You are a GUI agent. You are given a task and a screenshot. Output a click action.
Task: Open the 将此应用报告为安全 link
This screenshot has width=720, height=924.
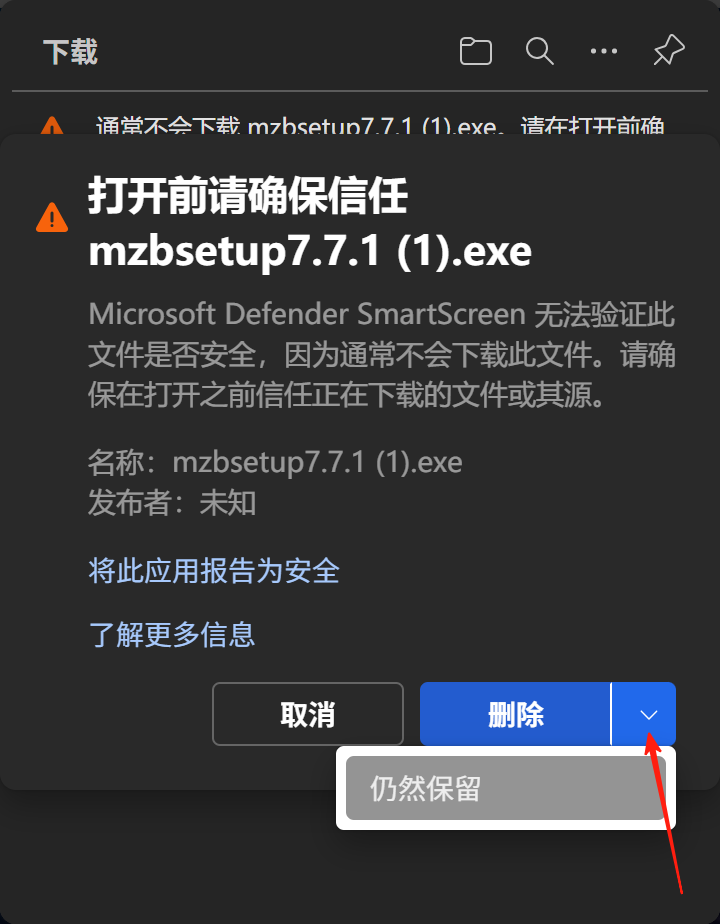(214, 570)
